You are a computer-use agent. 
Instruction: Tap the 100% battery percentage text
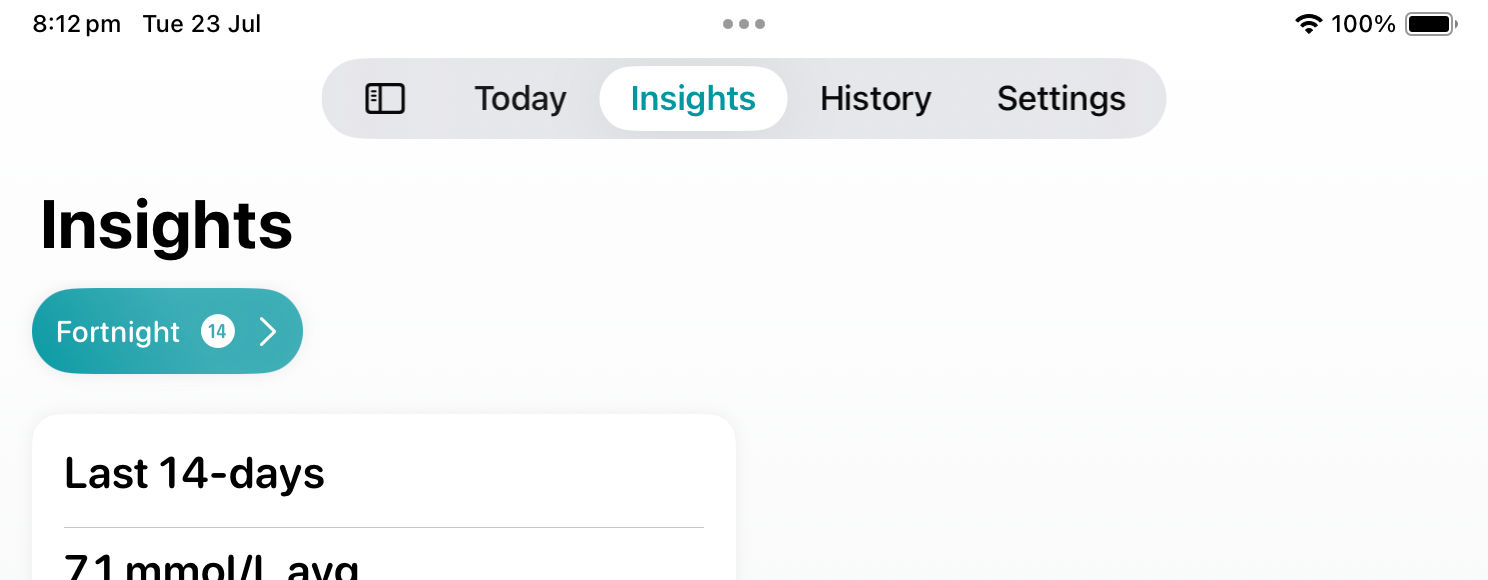click(x=1363, y=24)
